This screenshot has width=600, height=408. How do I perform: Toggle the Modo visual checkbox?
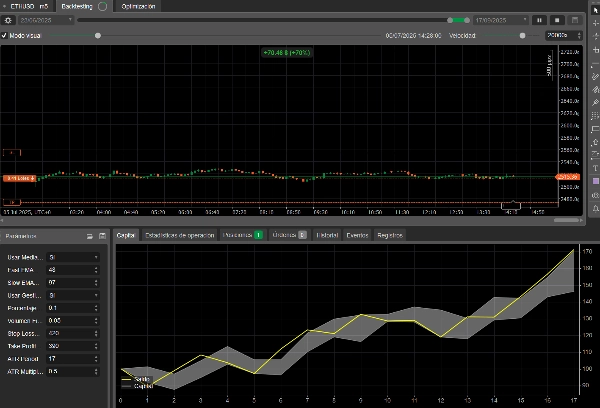coord(4,35)
